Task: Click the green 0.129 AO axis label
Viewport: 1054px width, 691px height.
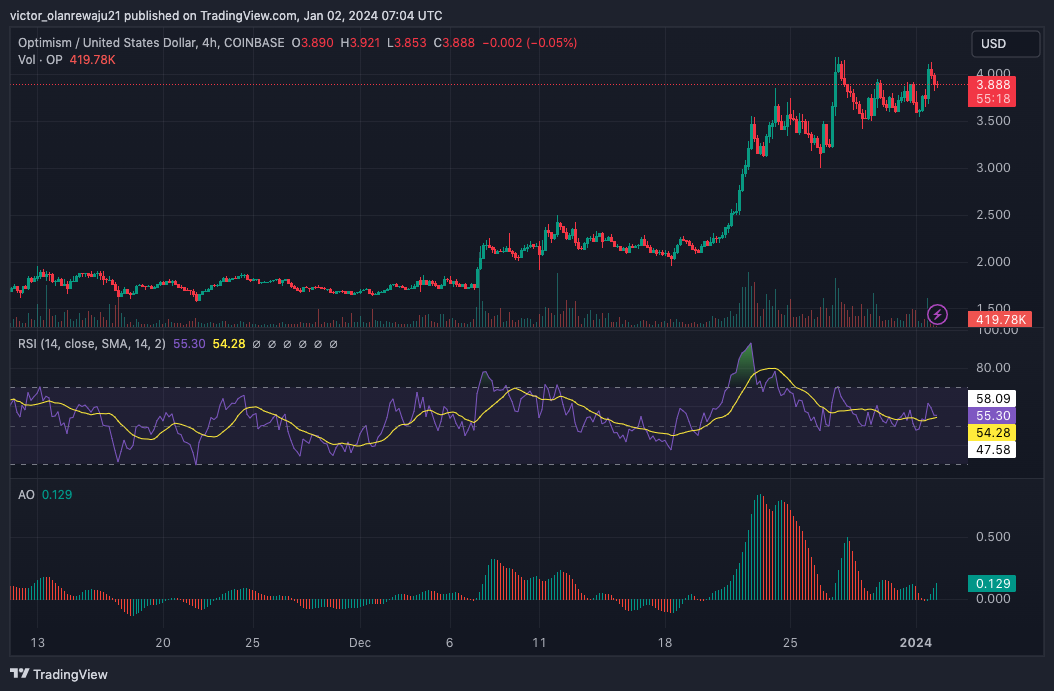Action: [992, 583]
